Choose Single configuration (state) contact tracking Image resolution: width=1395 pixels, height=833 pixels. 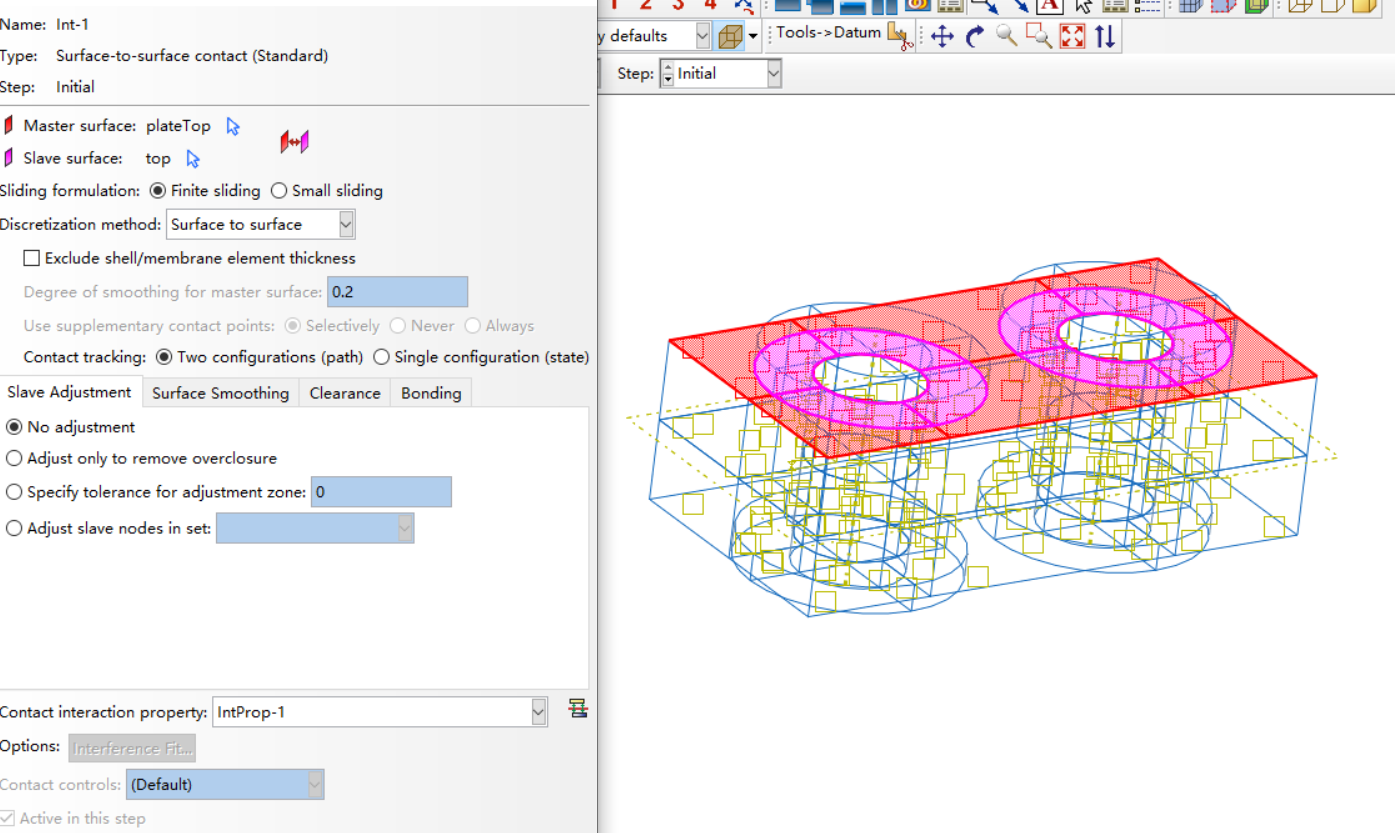click(x=381, y=357)
